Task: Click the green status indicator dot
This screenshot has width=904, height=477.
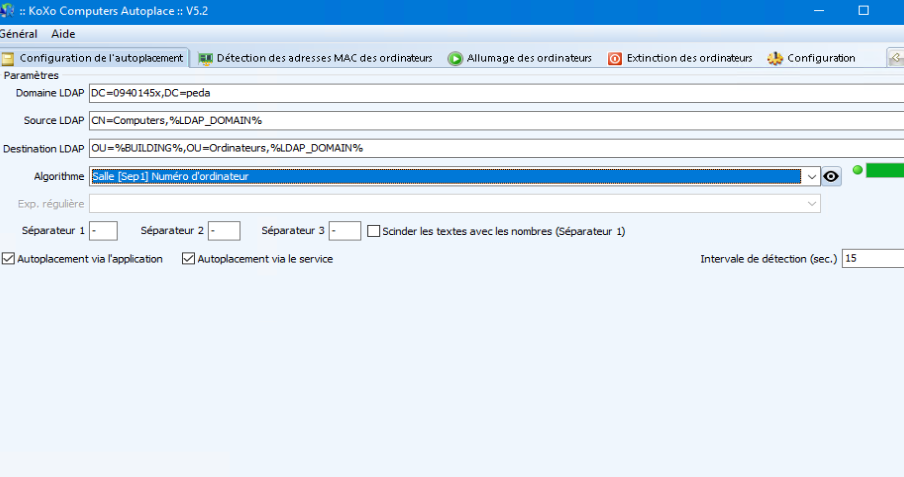Action: pos(857,170)
